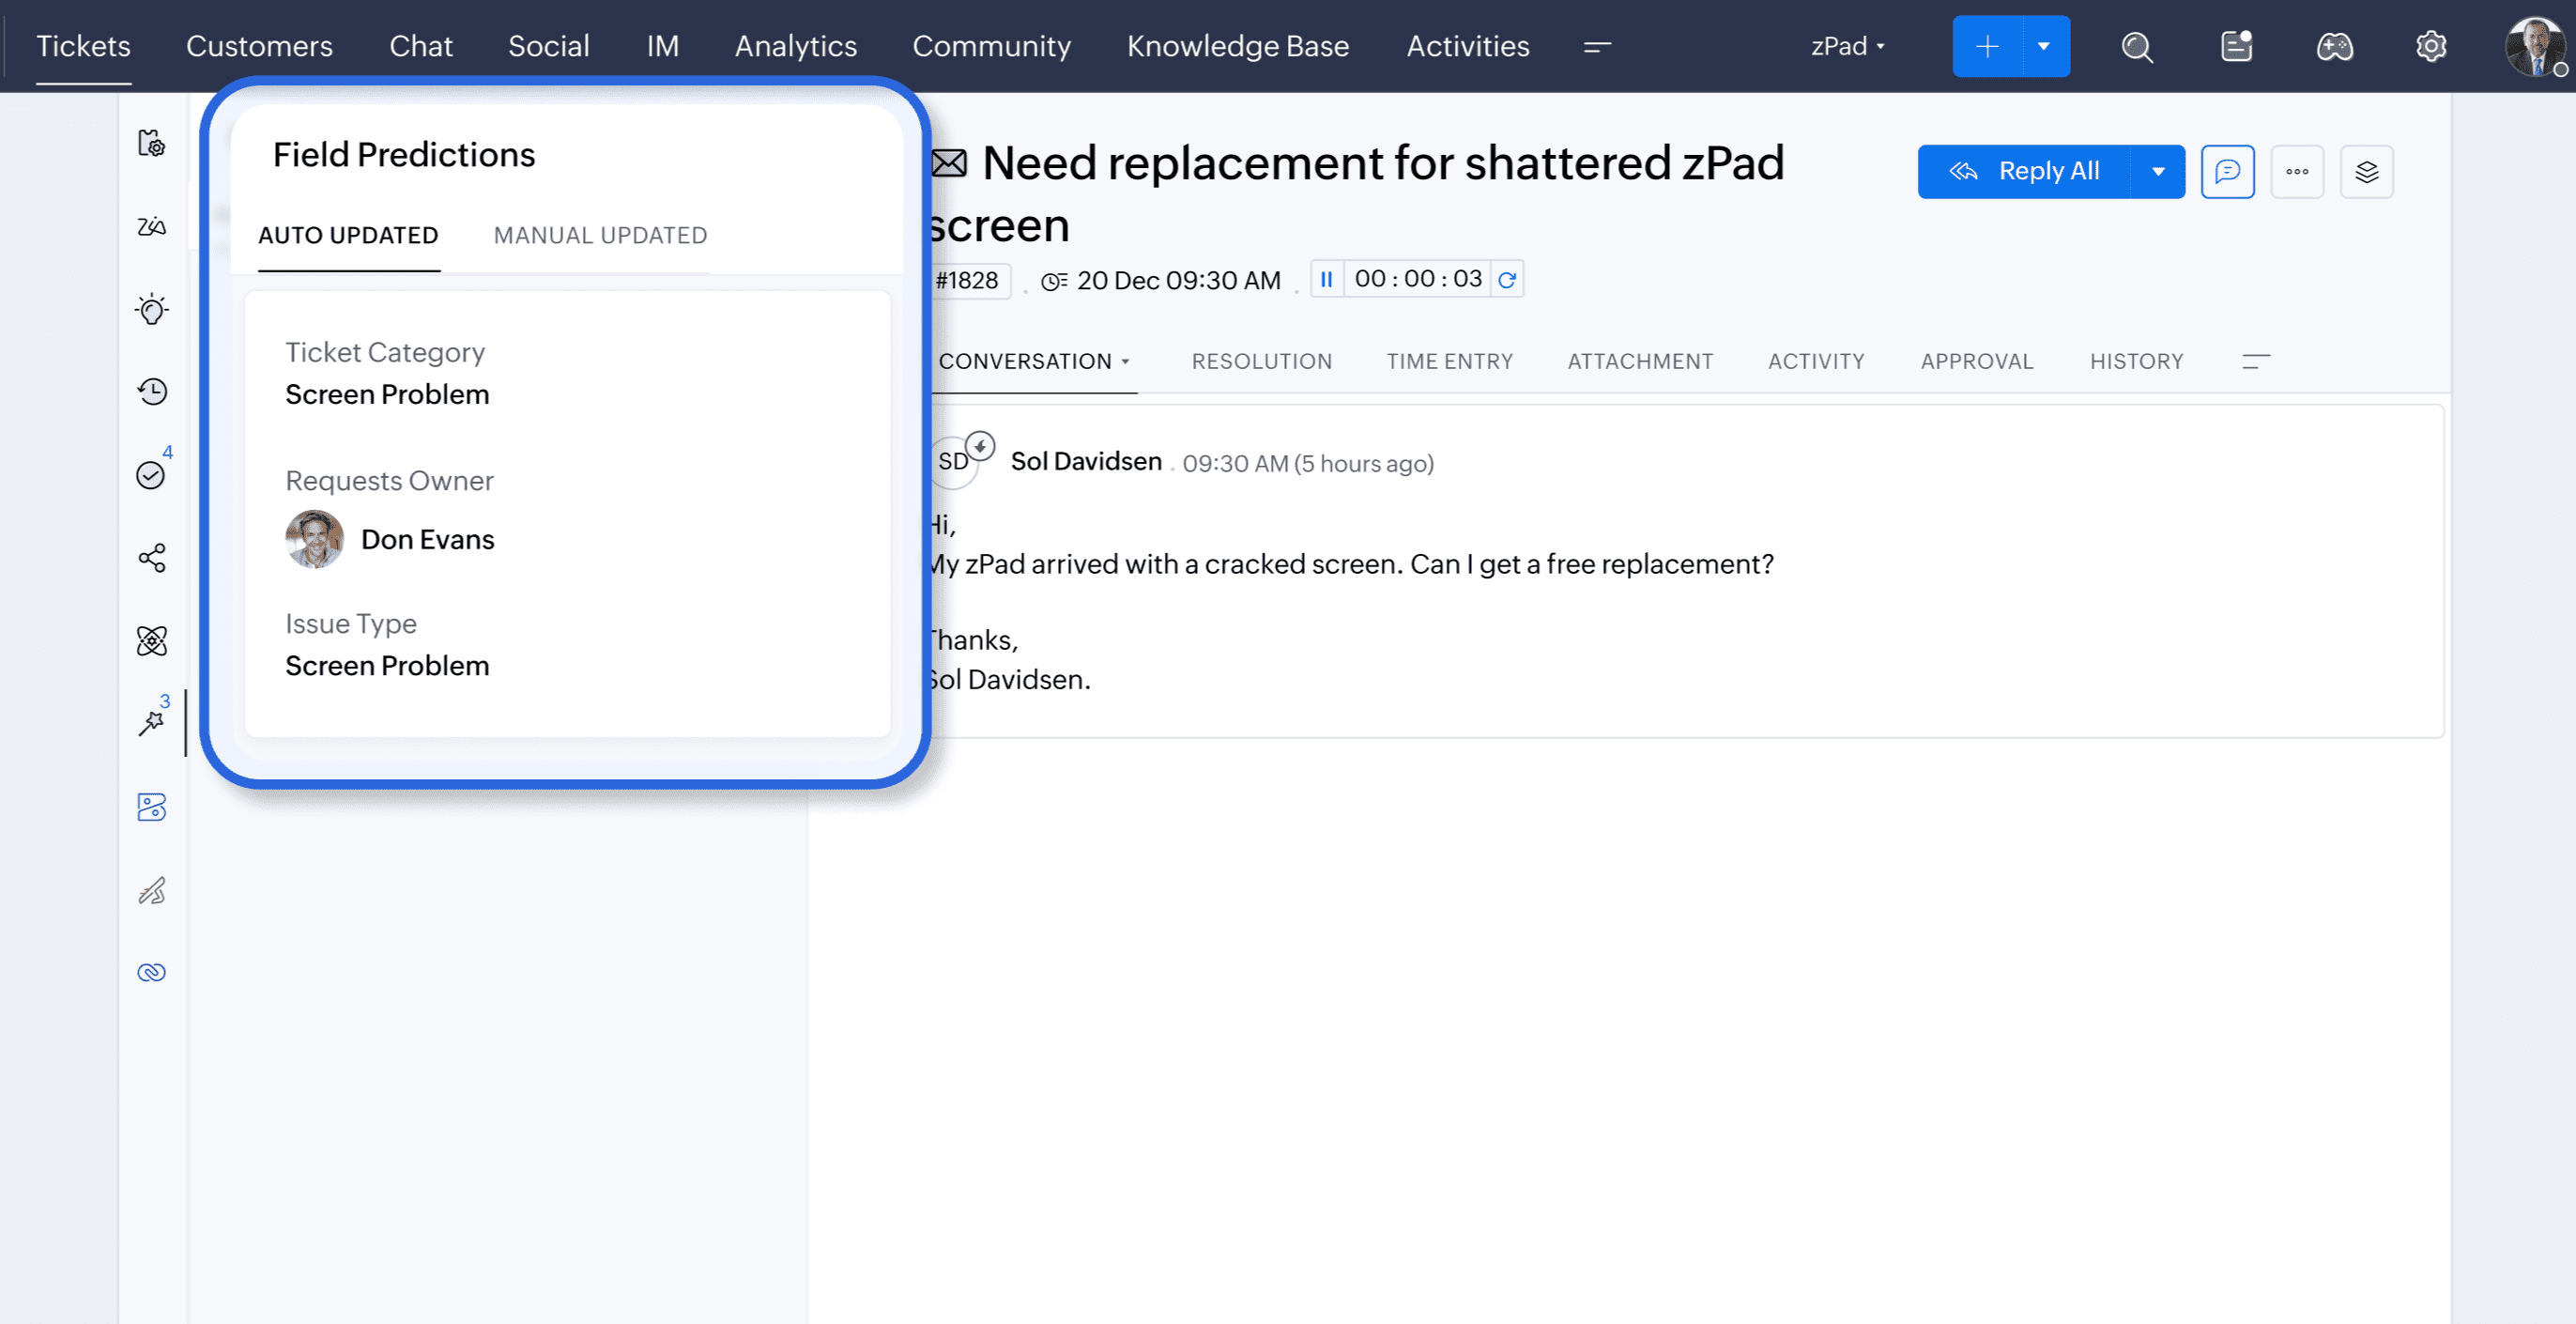
Task: Click the search magnifier icon in the top bar
Action: [x=2136, y=47]
